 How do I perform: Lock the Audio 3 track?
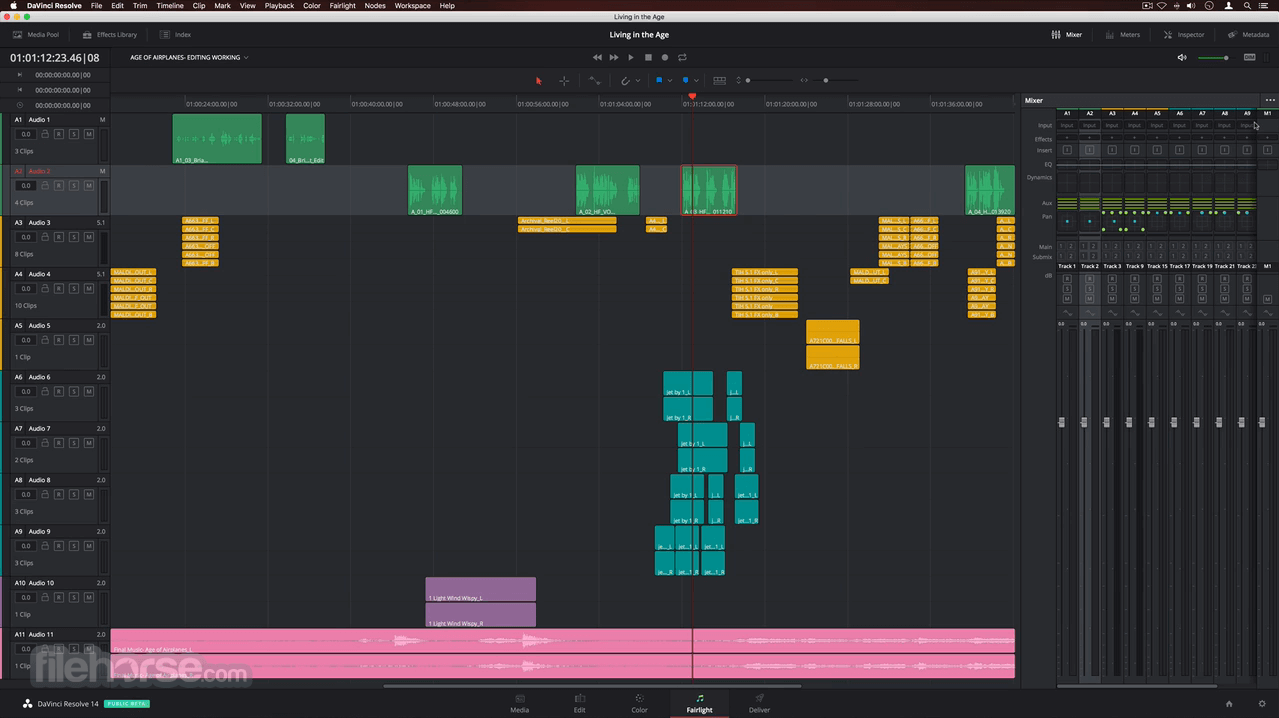pos(45,237)
